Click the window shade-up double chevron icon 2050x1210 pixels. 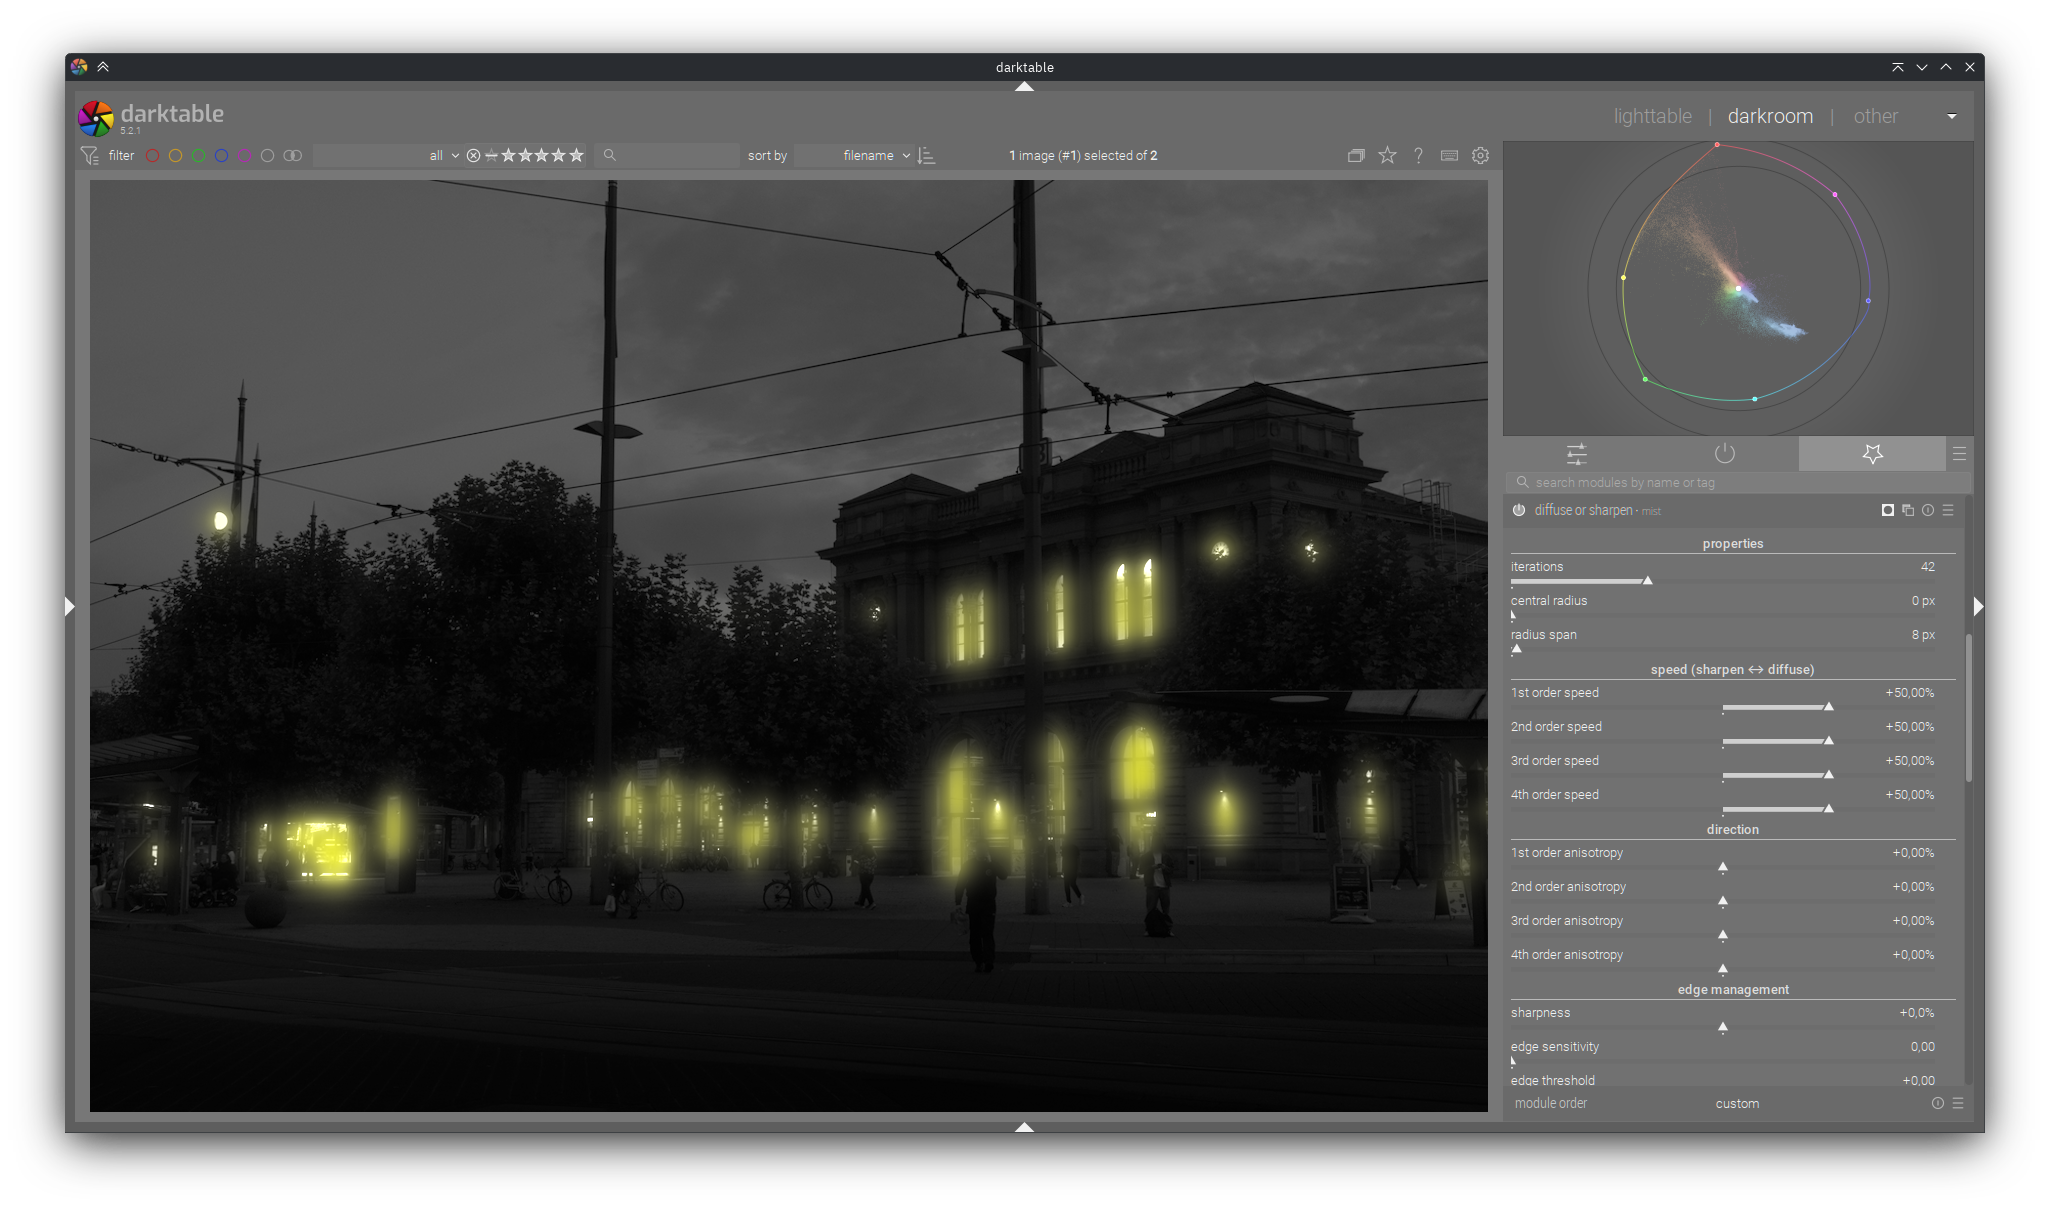pos(103,67)
